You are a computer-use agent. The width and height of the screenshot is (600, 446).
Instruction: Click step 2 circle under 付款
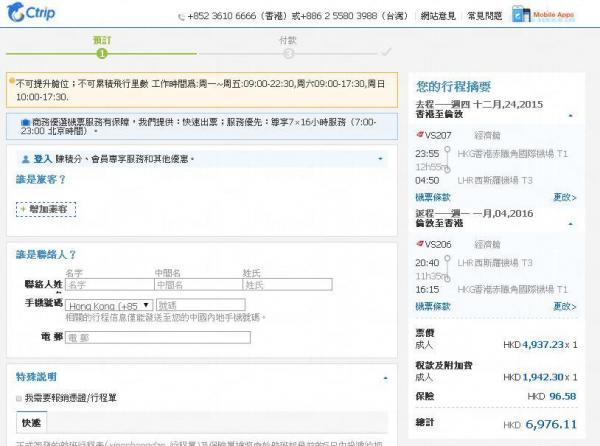[x=289, y=54]
